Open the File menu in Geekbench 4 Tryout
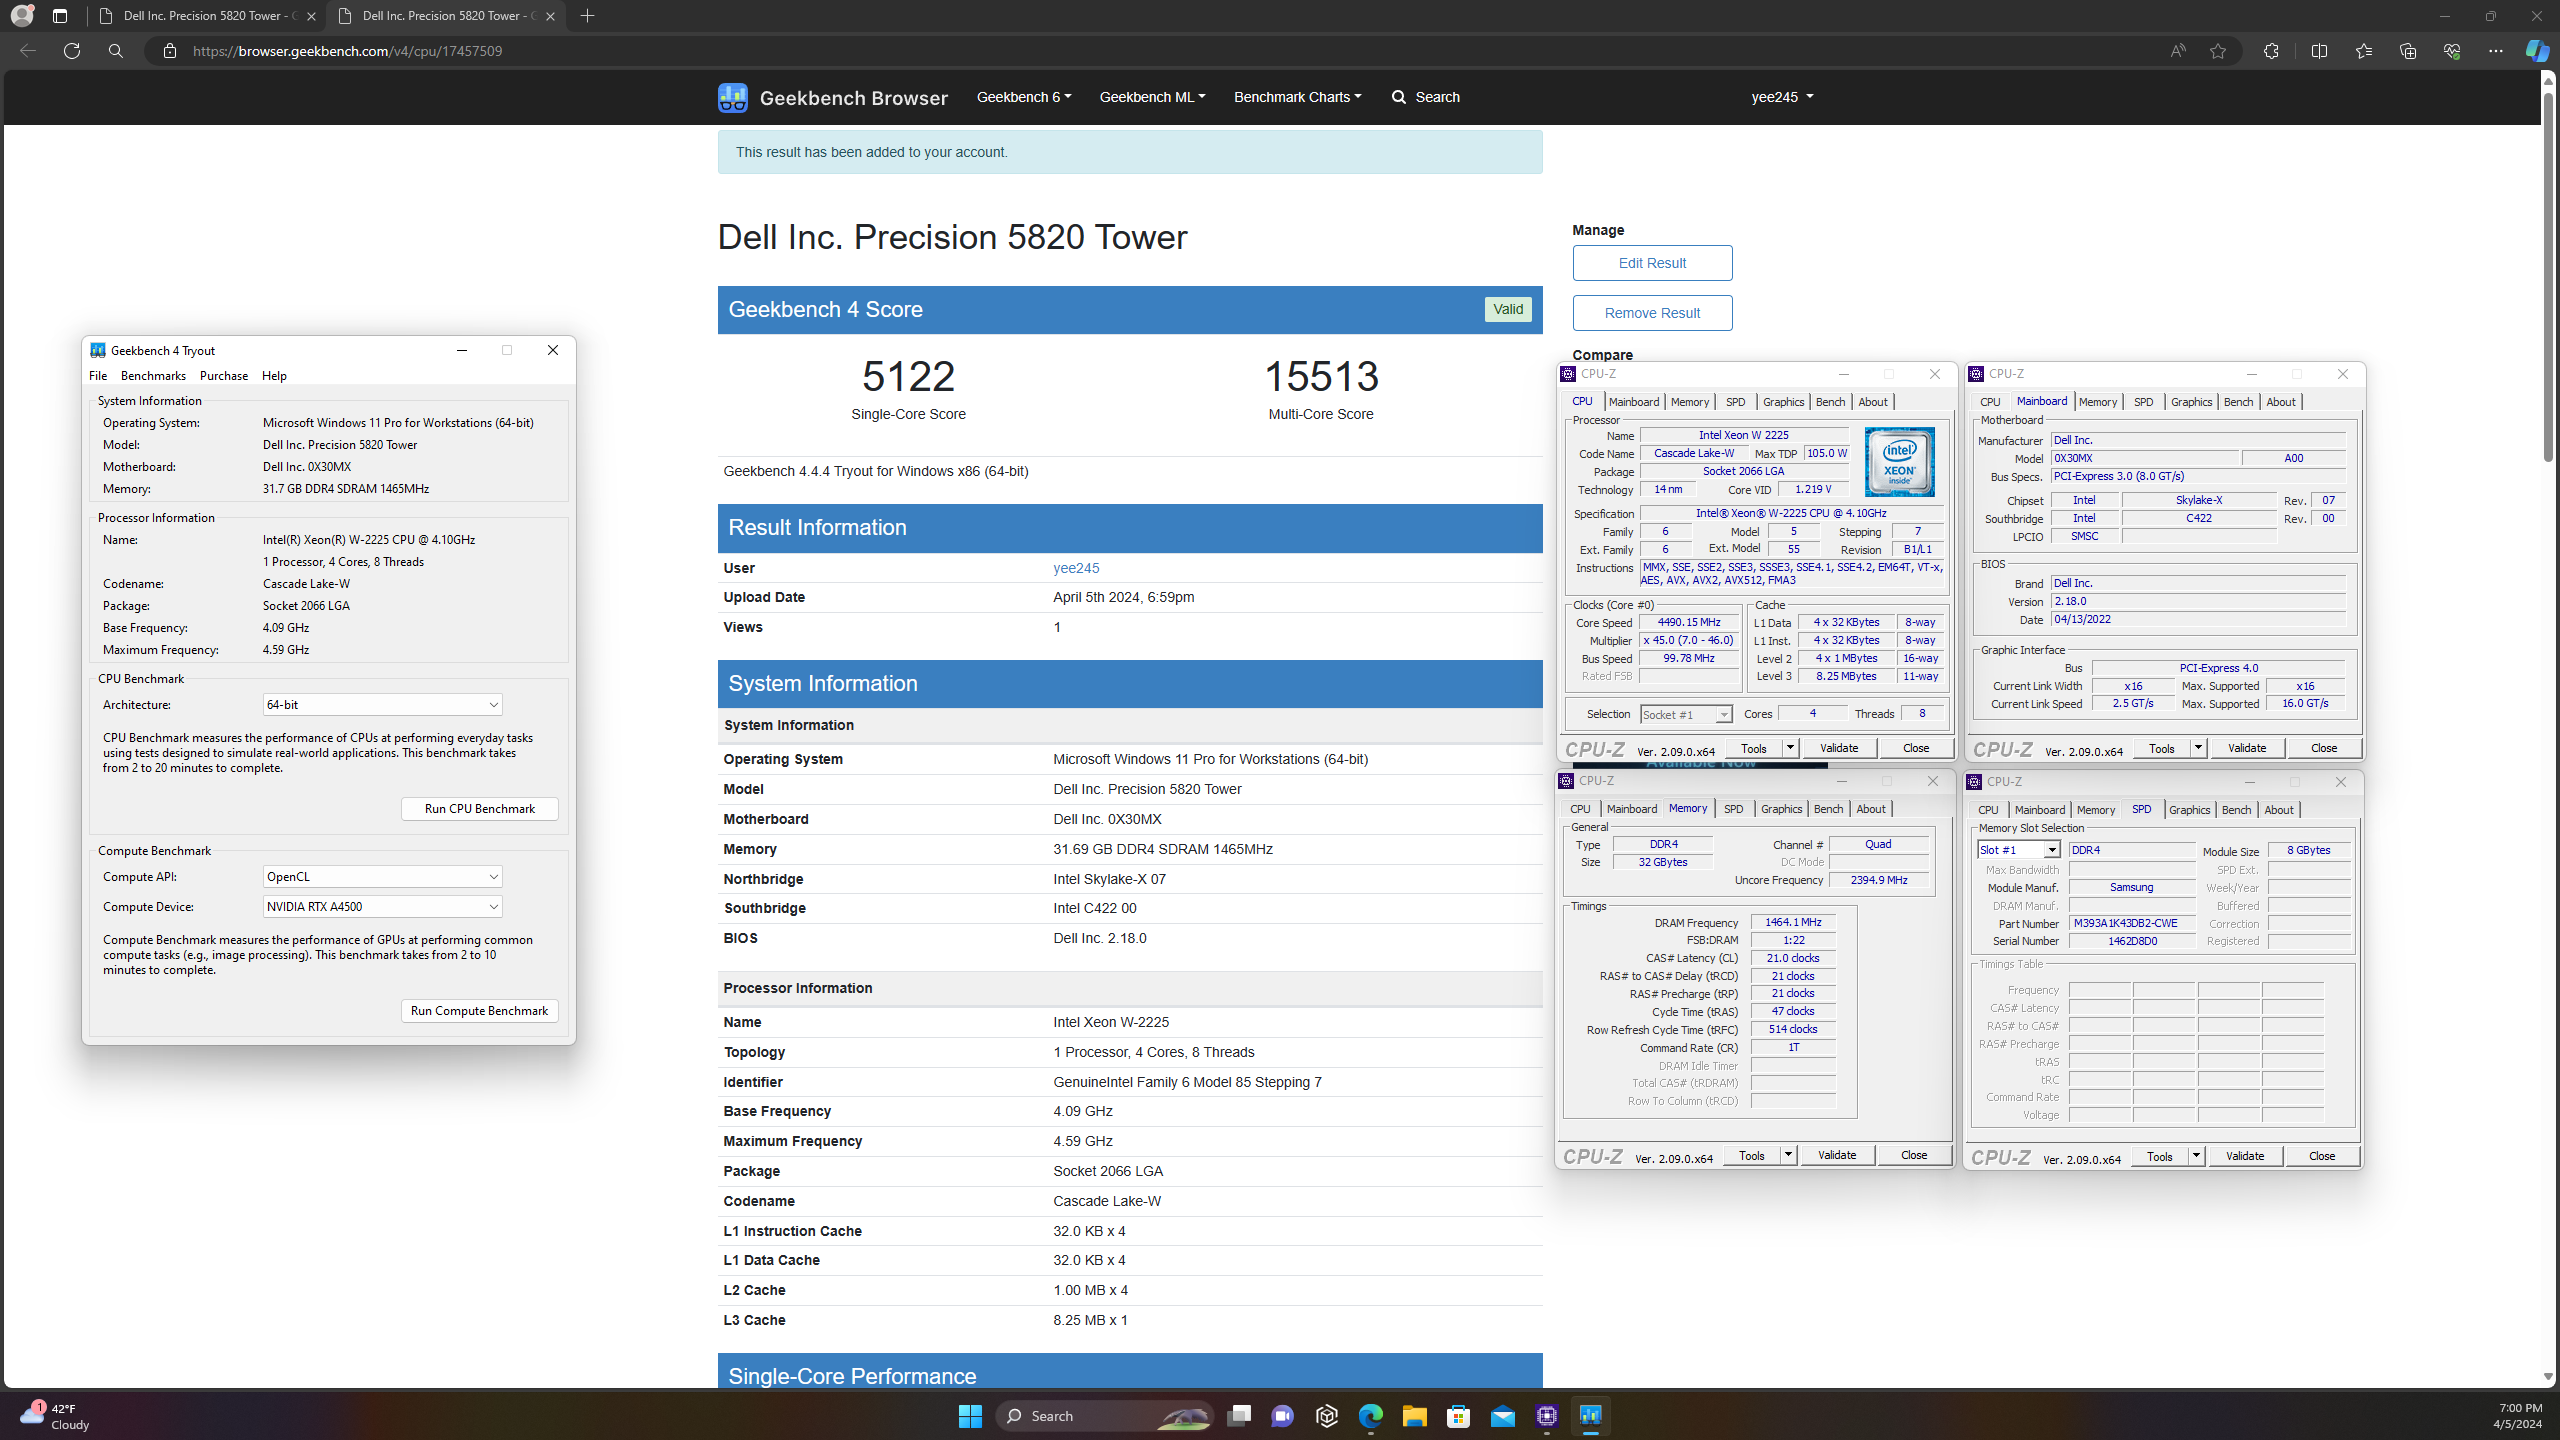 (x=98, y=376)
